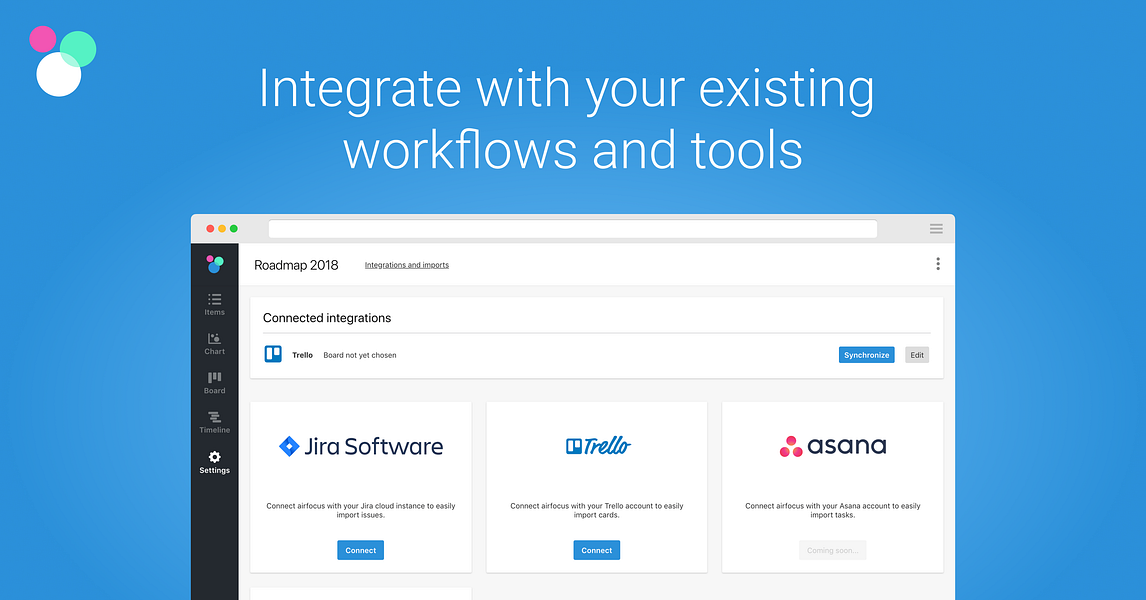1146x600 pixels.
Task: Maximize the browser with green button
Action: [234, 229]
